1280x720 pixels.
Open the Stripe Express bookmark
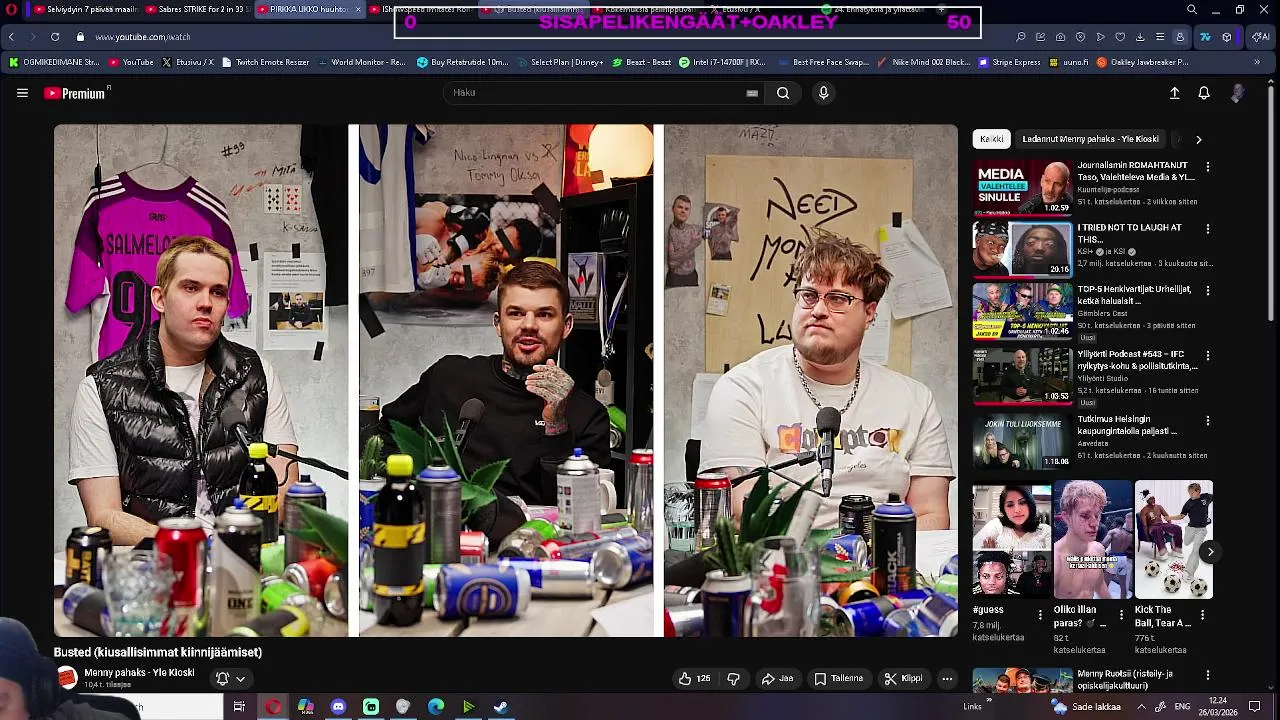pyautogui.click(x=1010, y=62)
